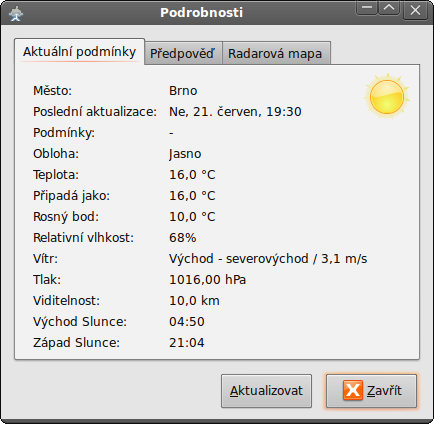This screenshot has height=424, width=434.
Task: Click the sunrise time 04:50
Action: pyautogui.click(x=187, y=322)
